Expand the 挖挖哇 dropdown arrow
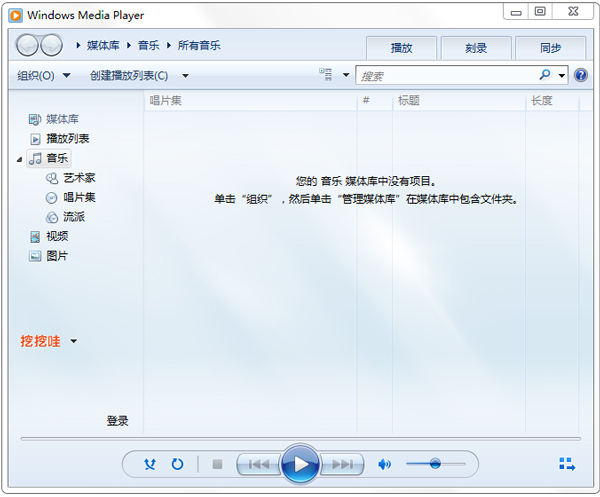The height and width of the screenshot is (497, 600). 73,341
